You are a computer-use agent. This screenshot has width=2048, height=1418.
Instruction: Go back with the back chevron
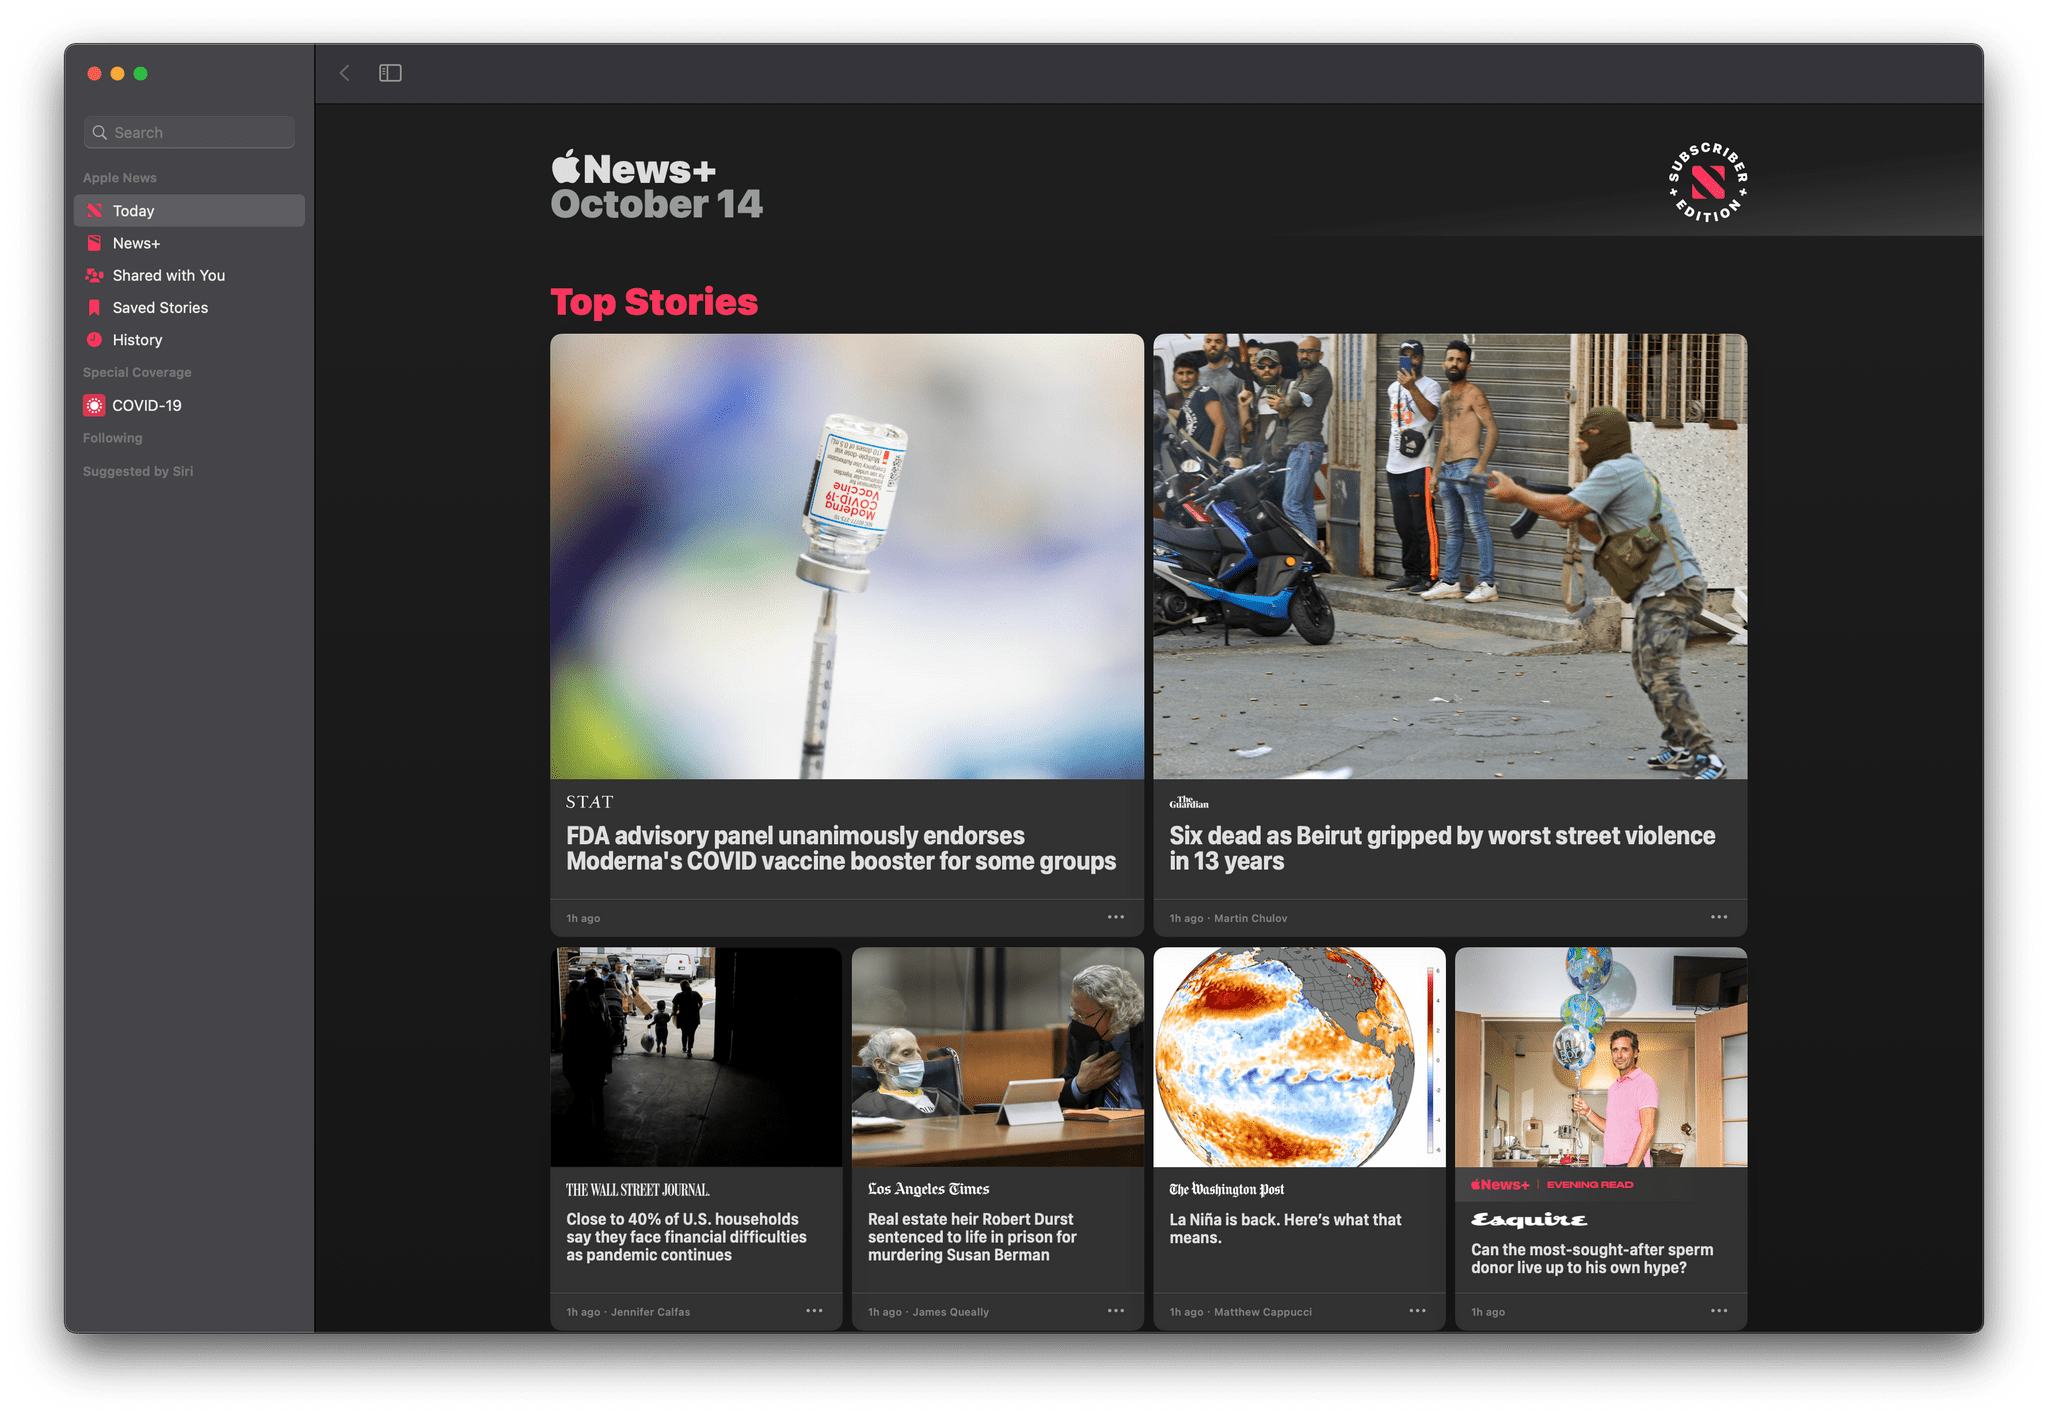coord(345,73)
